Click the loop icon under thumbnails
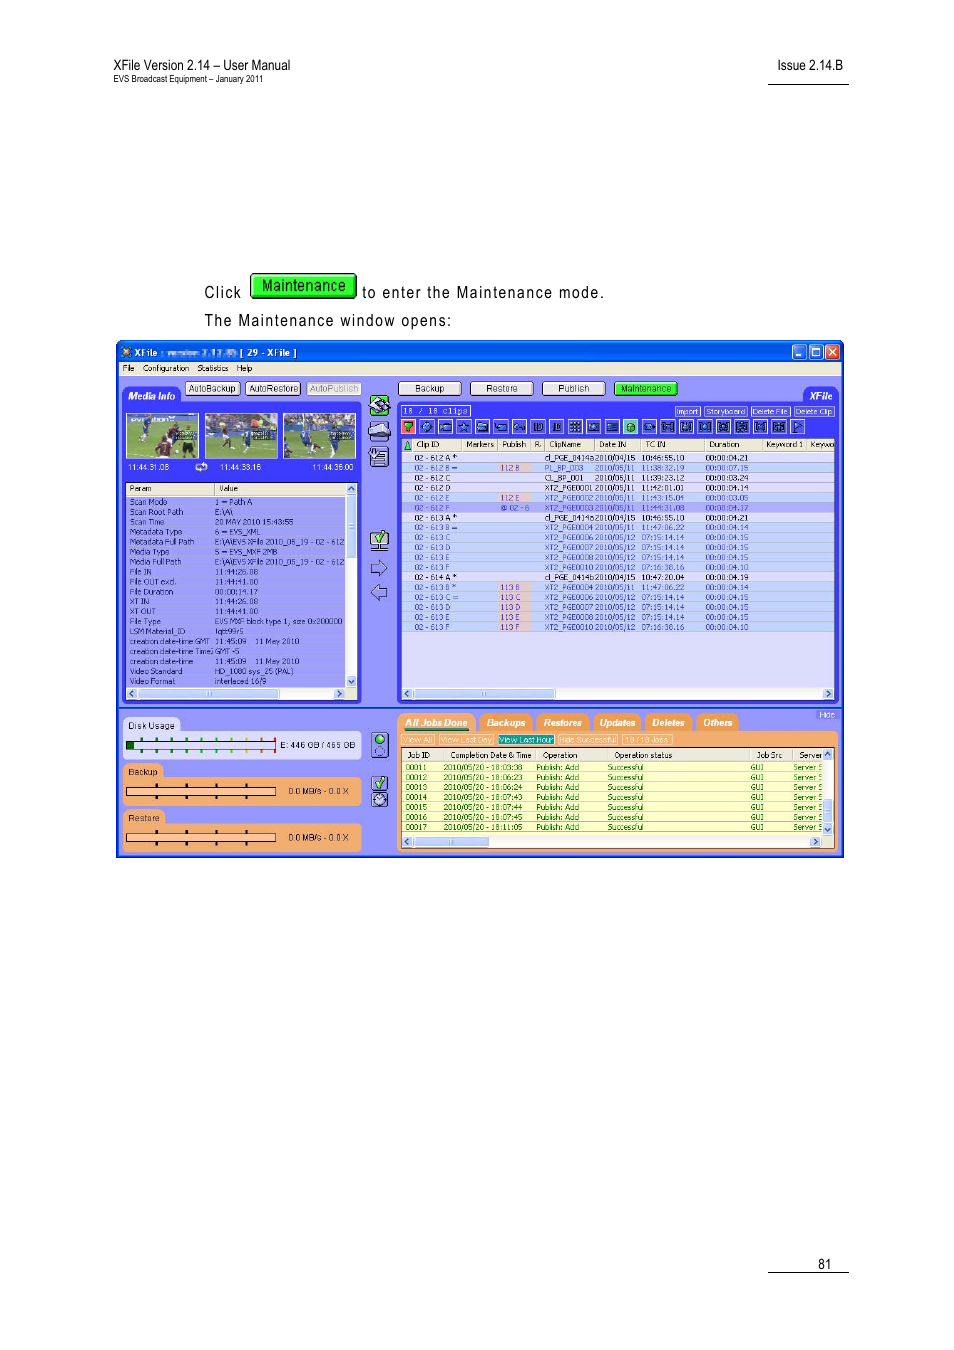Viewport: 954px width, 1350px height. coord(201,467)
